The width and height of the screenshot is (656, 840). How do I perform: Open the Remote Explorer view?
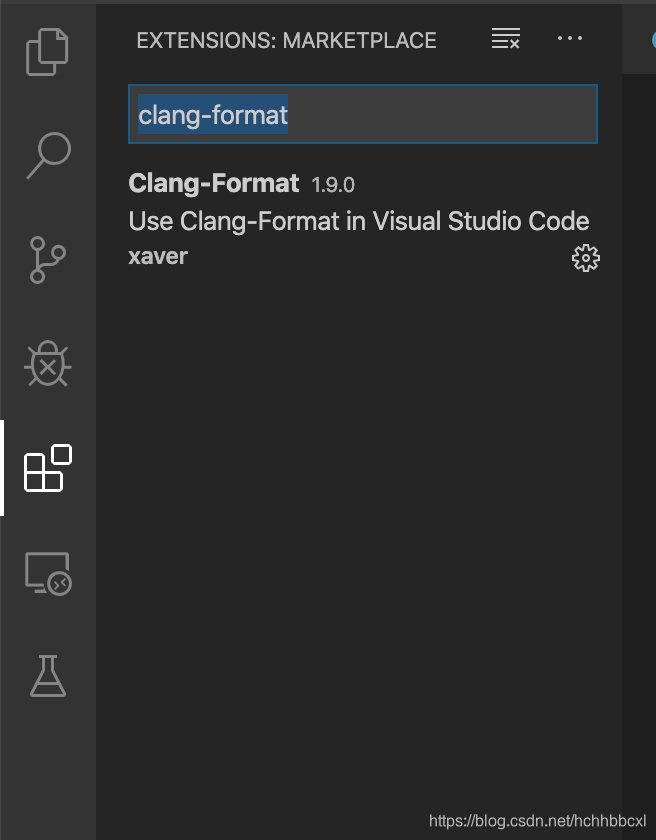[48, 574]
